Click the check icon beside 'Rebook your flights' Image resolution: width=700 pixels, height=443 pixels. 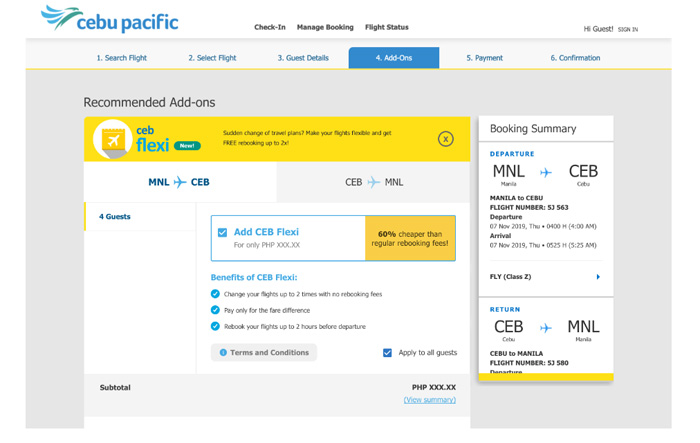[215, 326]
